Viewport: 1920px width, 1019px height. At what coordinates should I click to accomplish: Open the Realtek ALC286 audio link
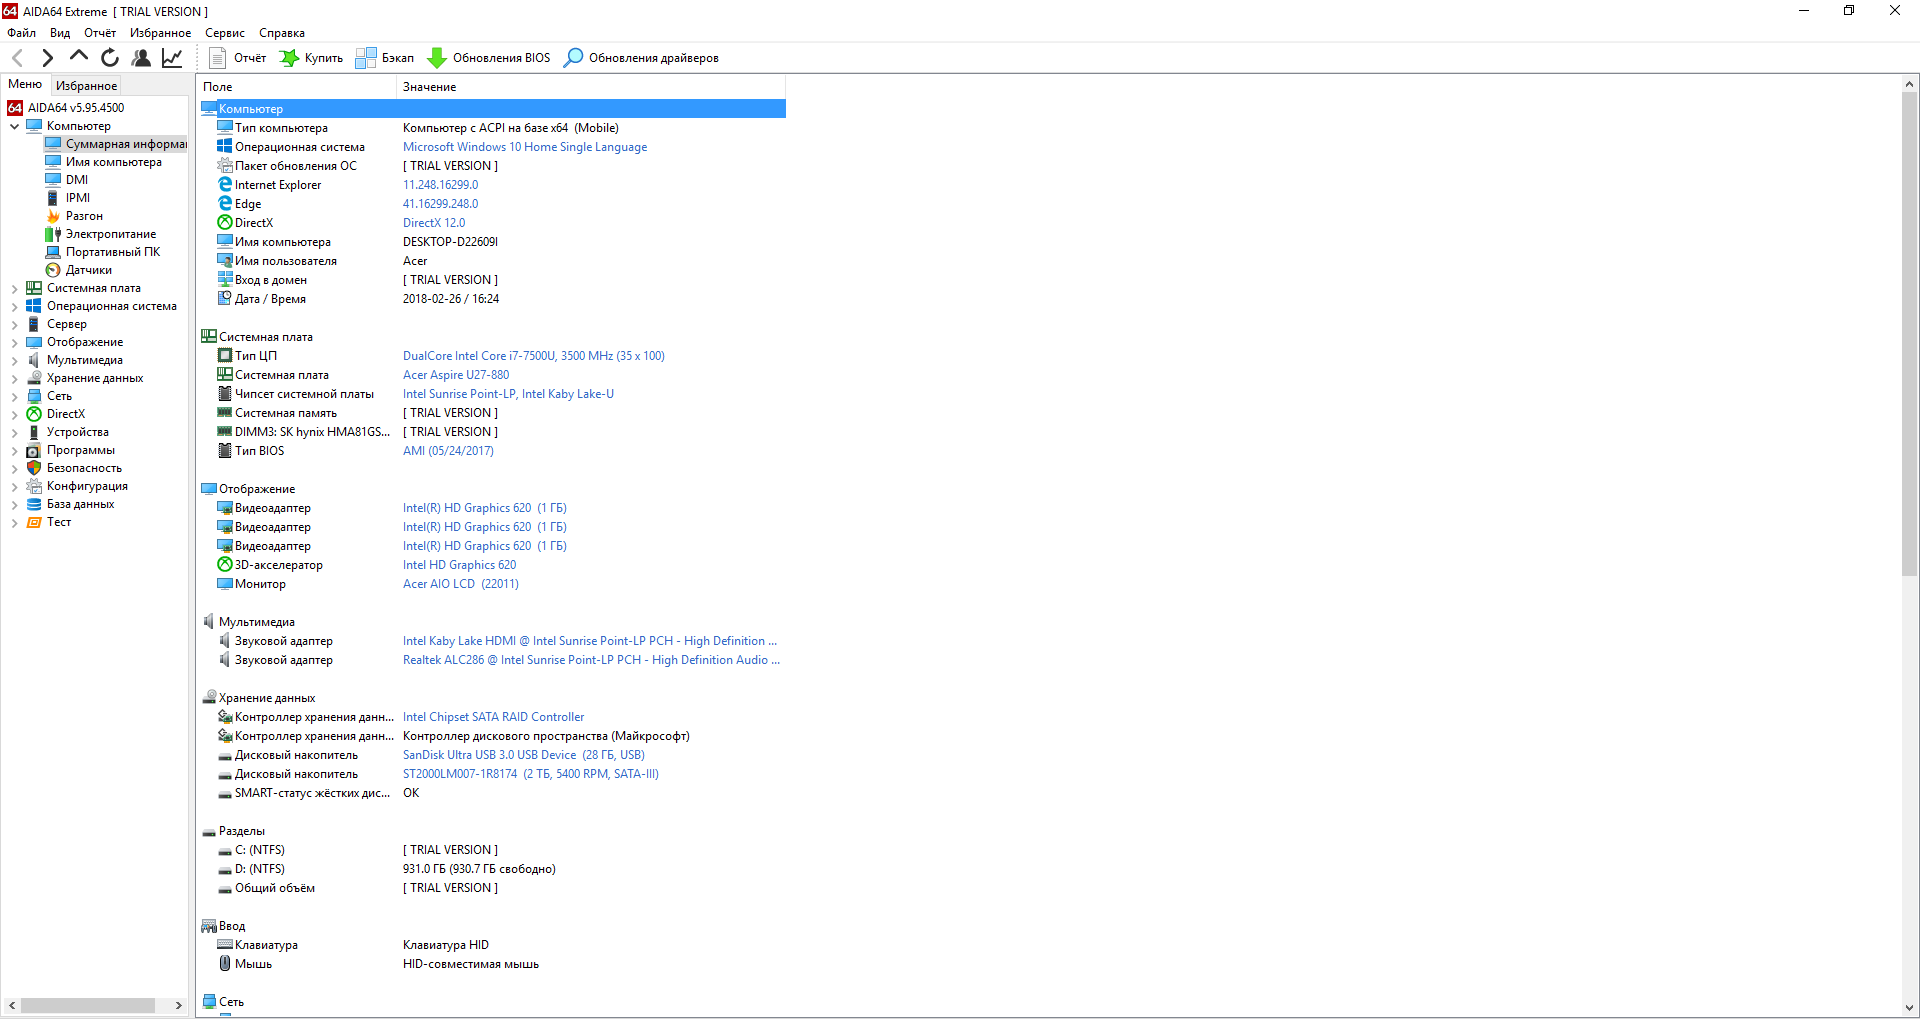pyautogui.click(x=591, y=660)
